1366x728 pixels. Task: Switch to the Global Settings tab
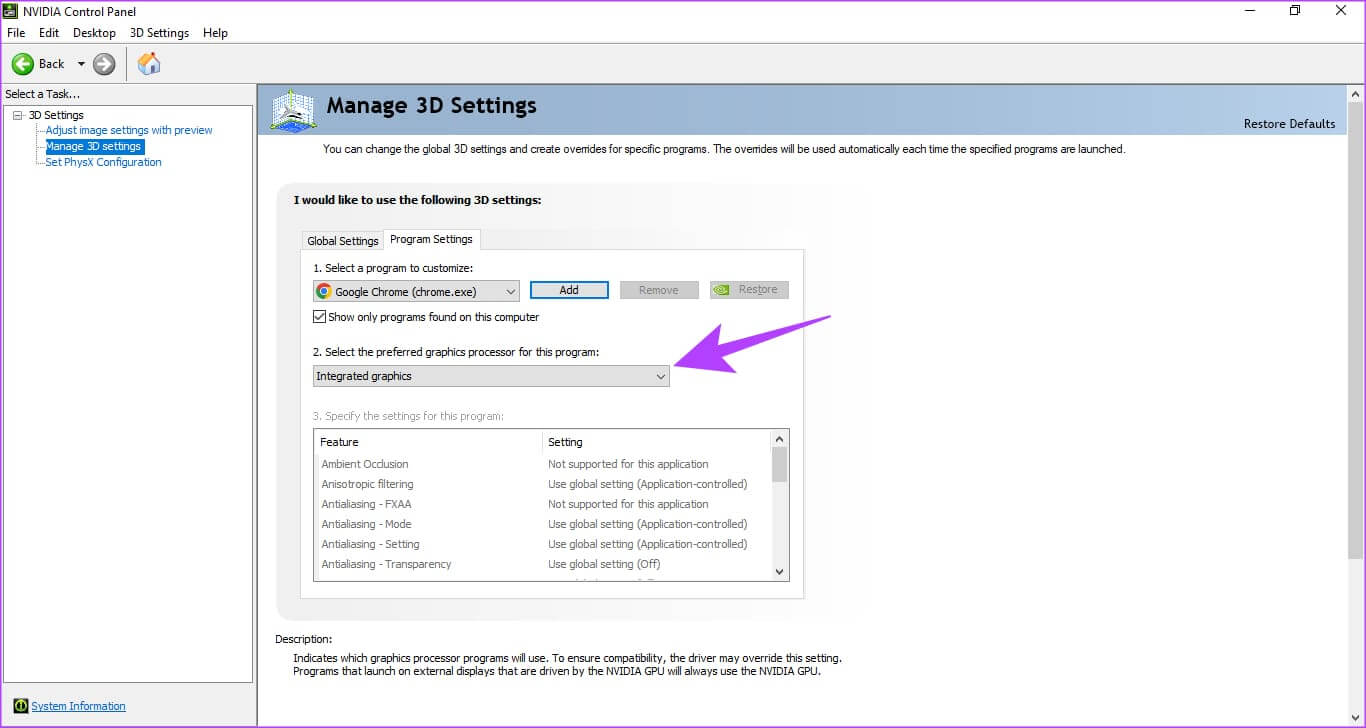point(342,241)
